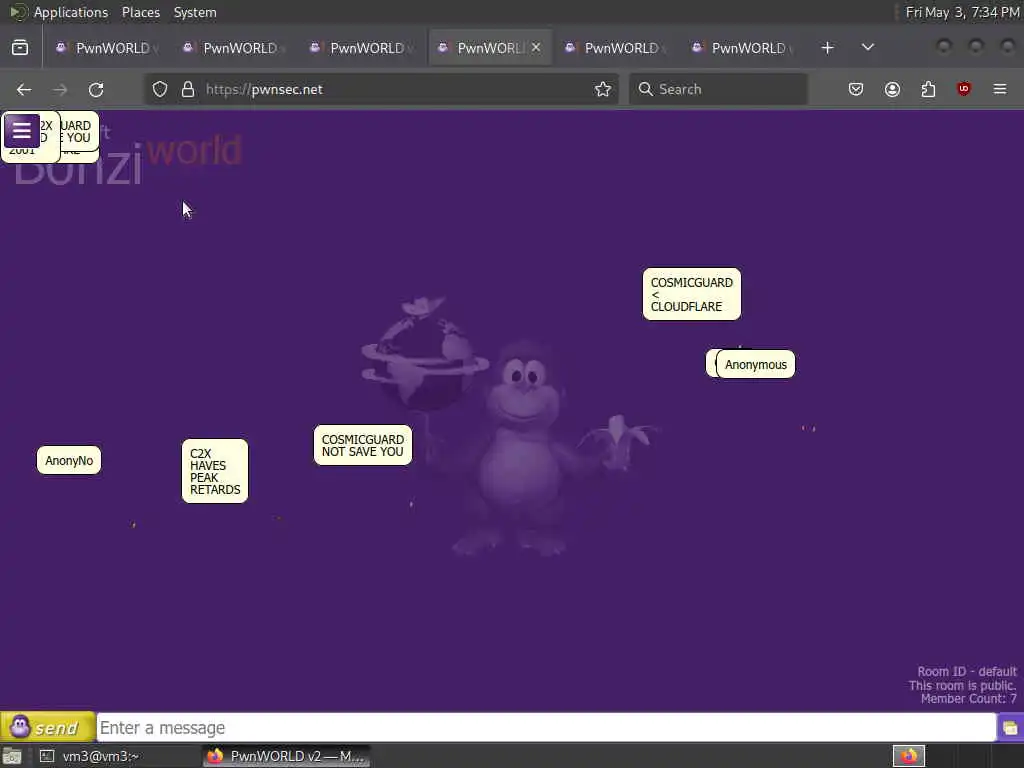Close the active PwnWORLD tab
The width and height of the screenshot is (1024, 768).
[536, 48]
